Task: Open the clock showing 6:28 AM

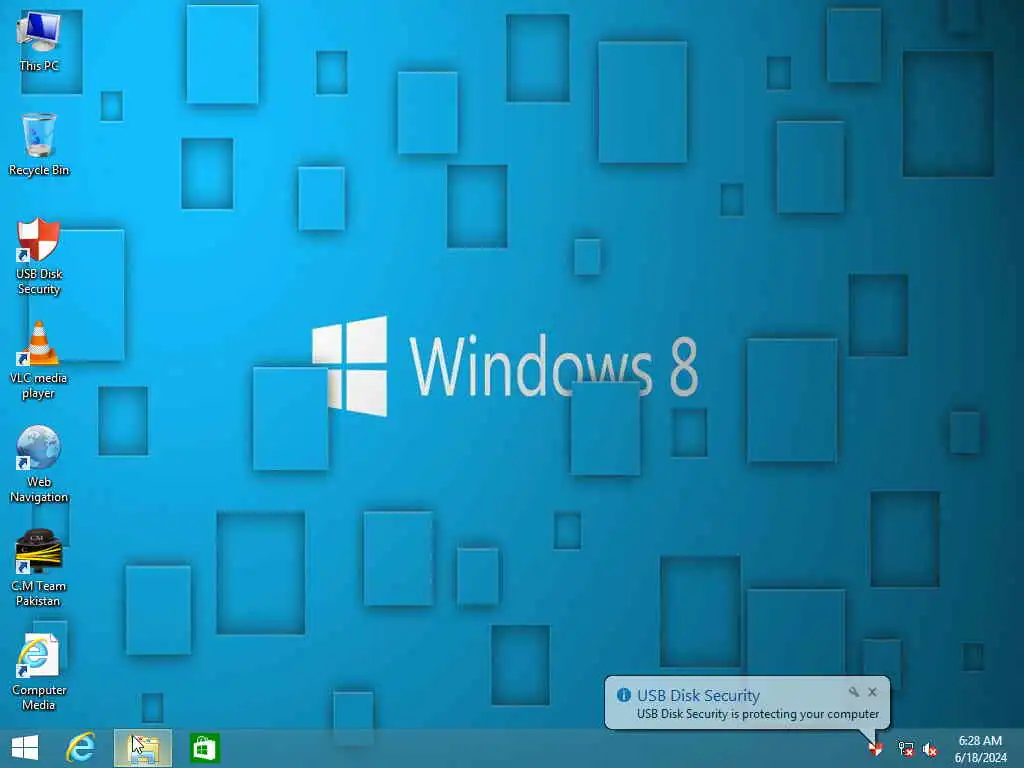Action: tap(980, 741)
